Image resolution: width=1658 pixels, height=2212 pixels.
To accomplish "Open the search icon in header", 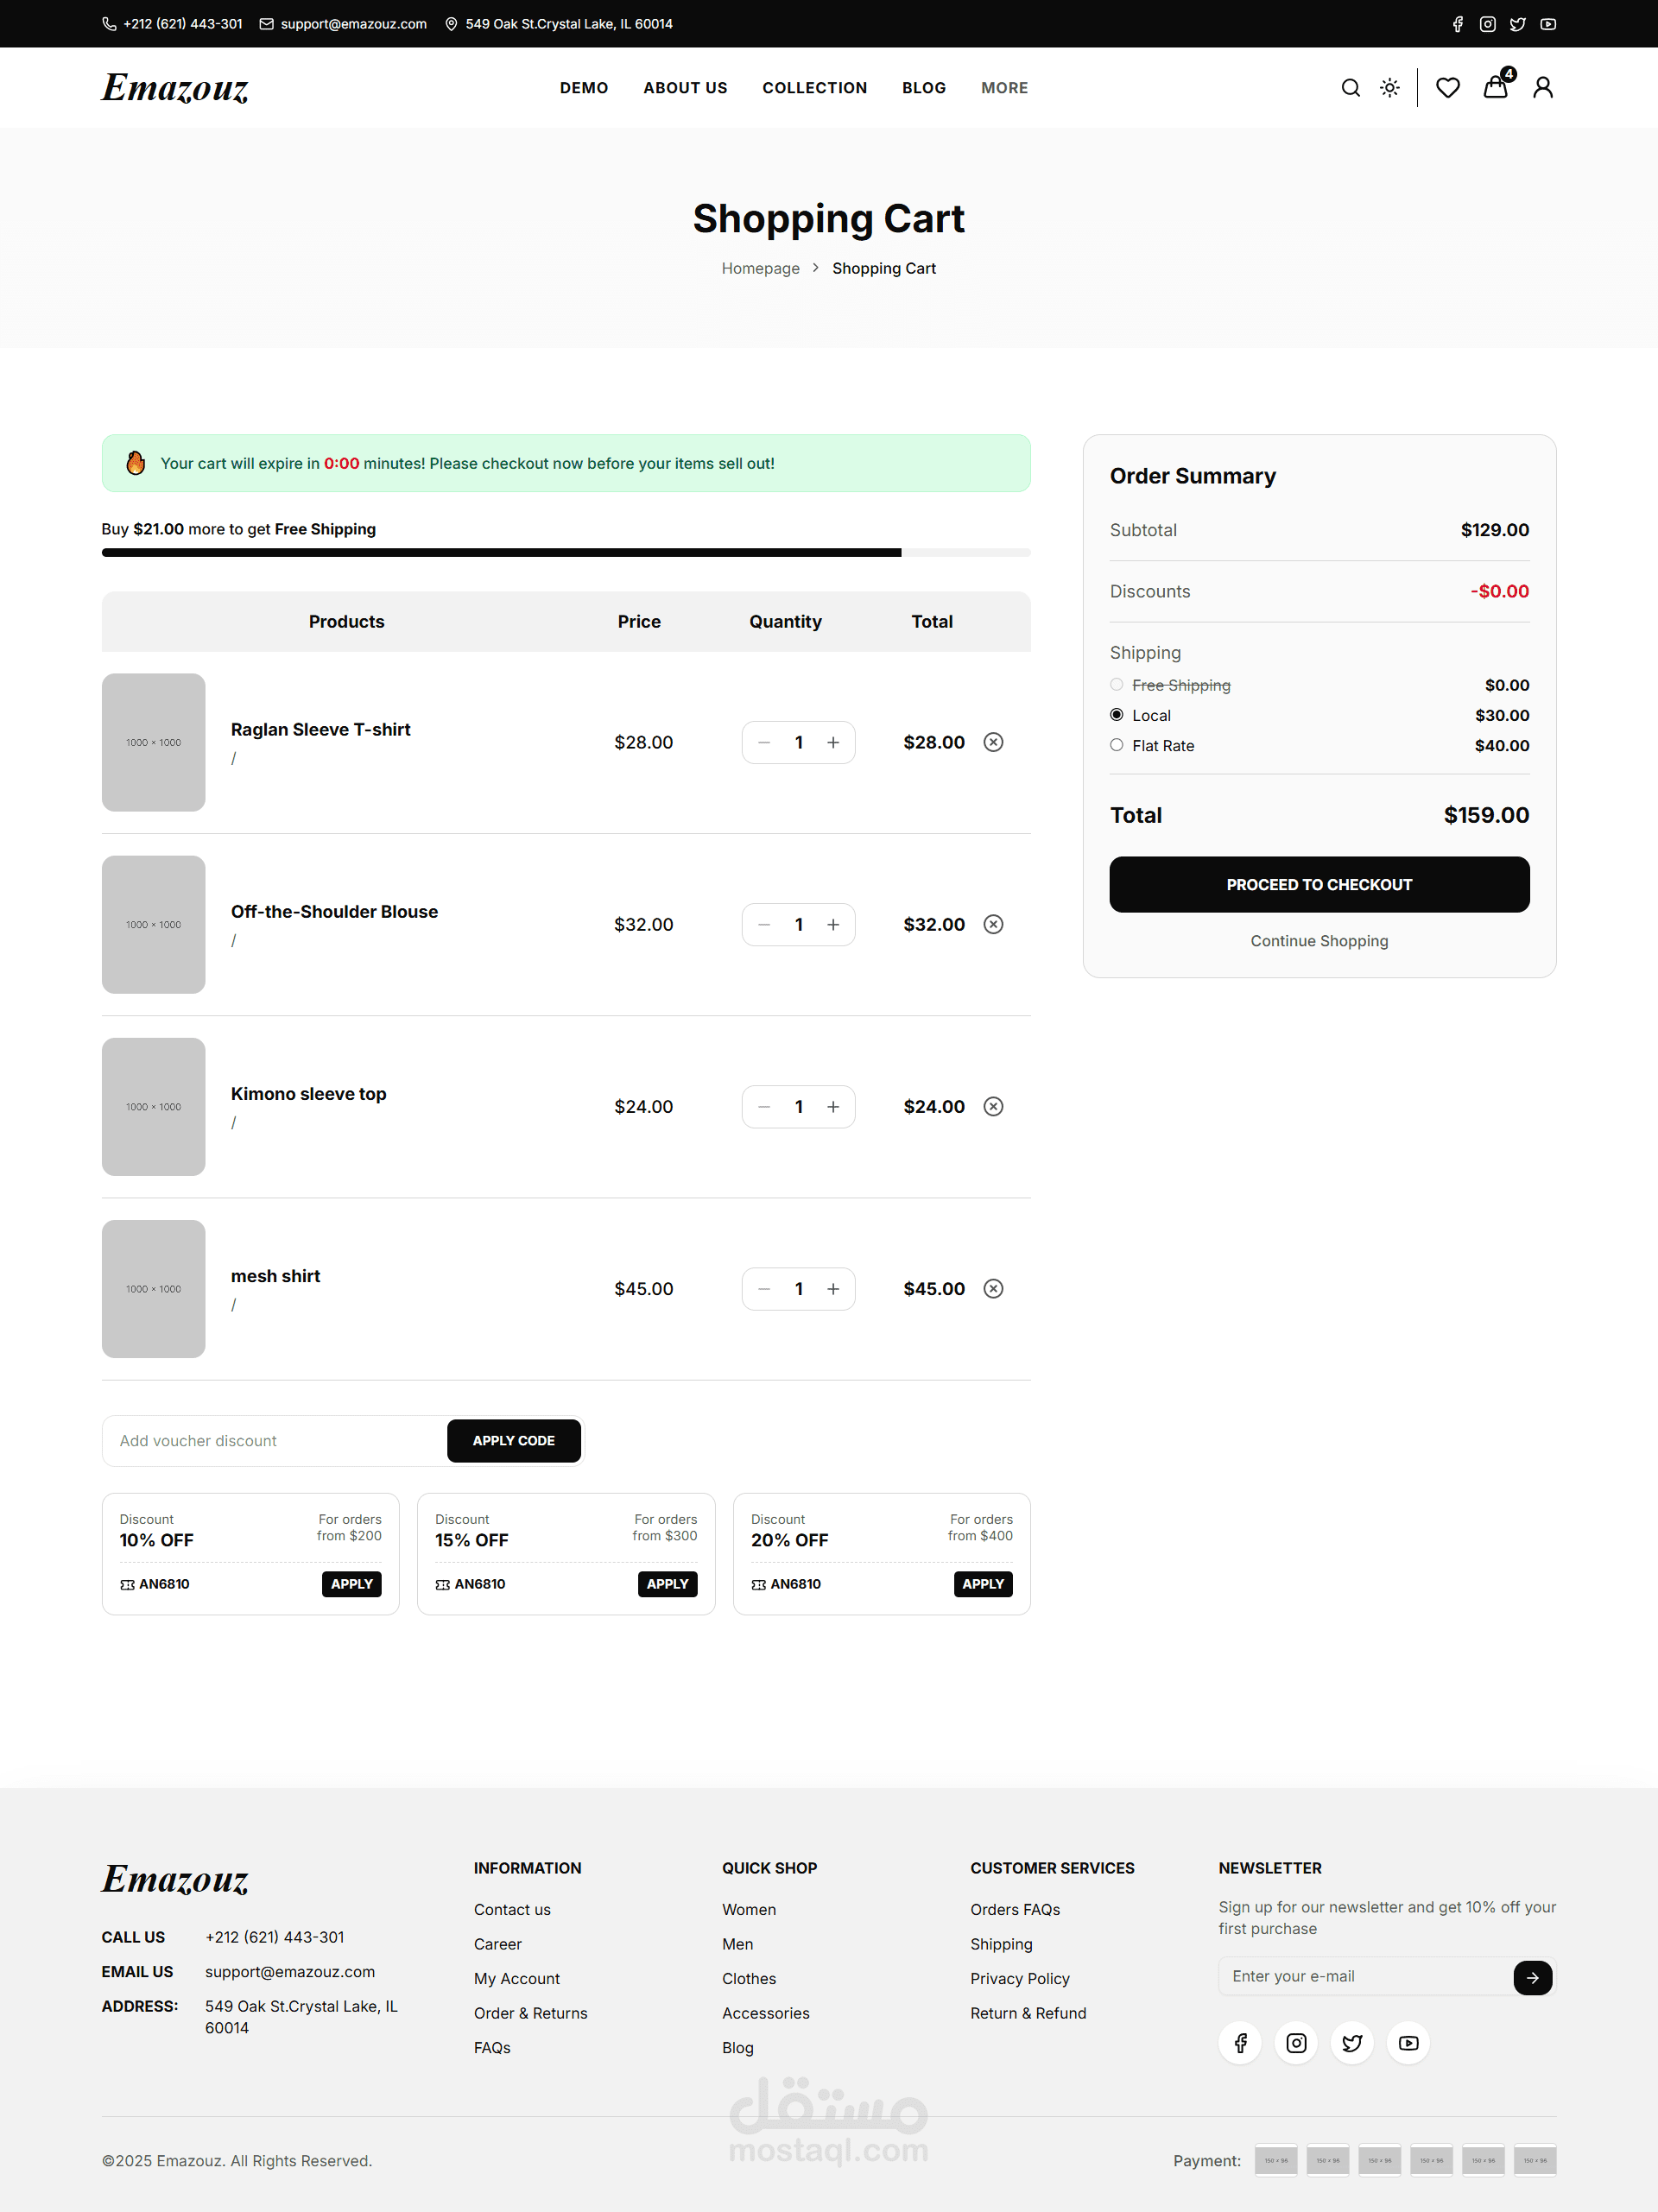I will (1350, 88).
